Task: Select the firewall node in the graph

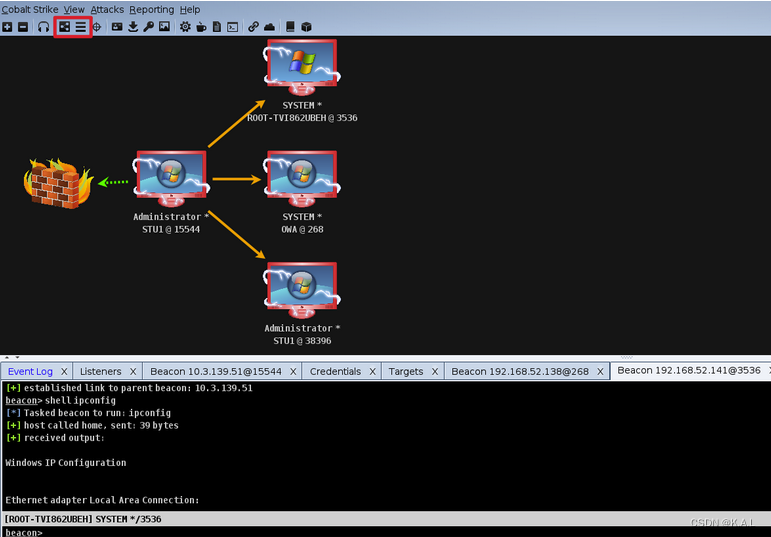Action: [58, 183]
